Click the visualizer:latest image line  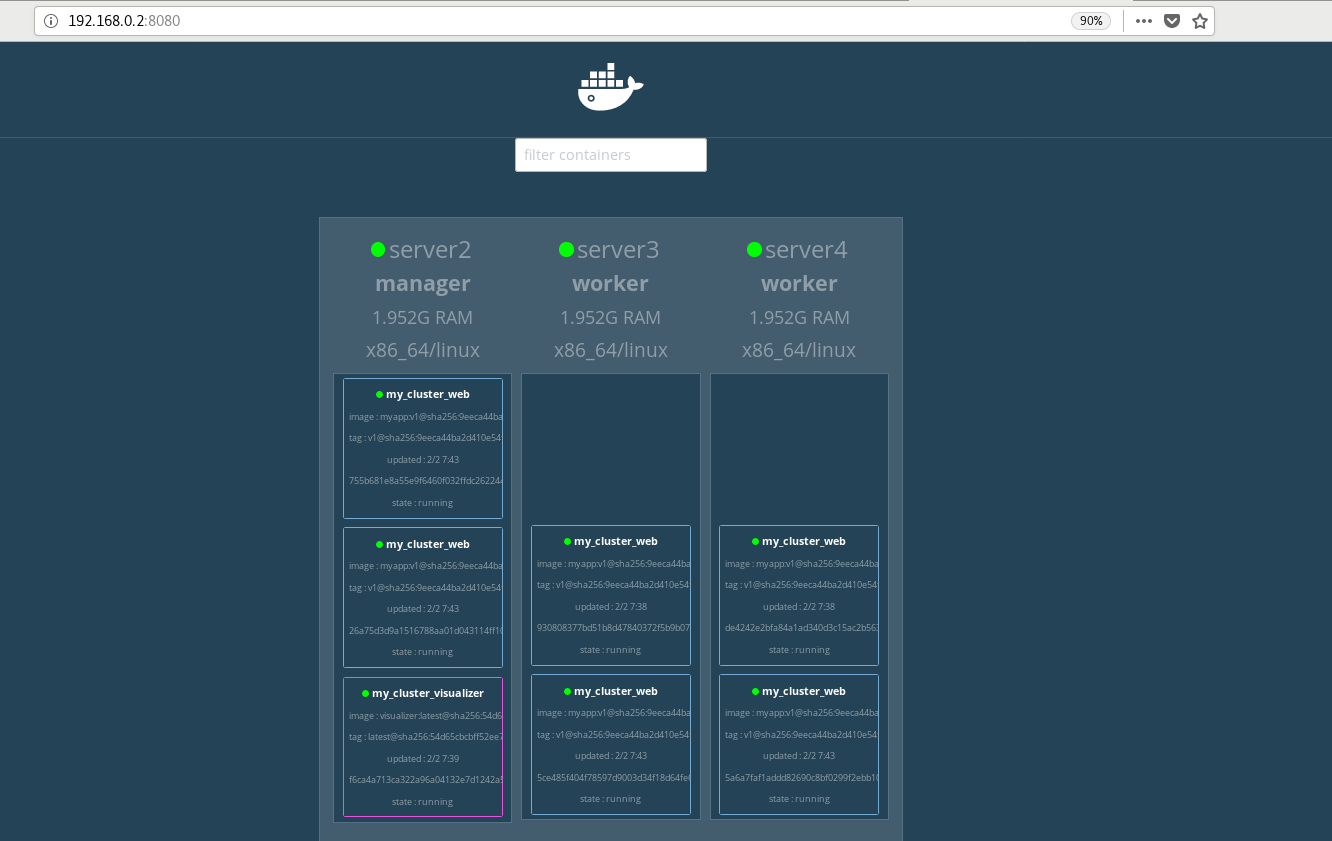[x=426, y=716]
